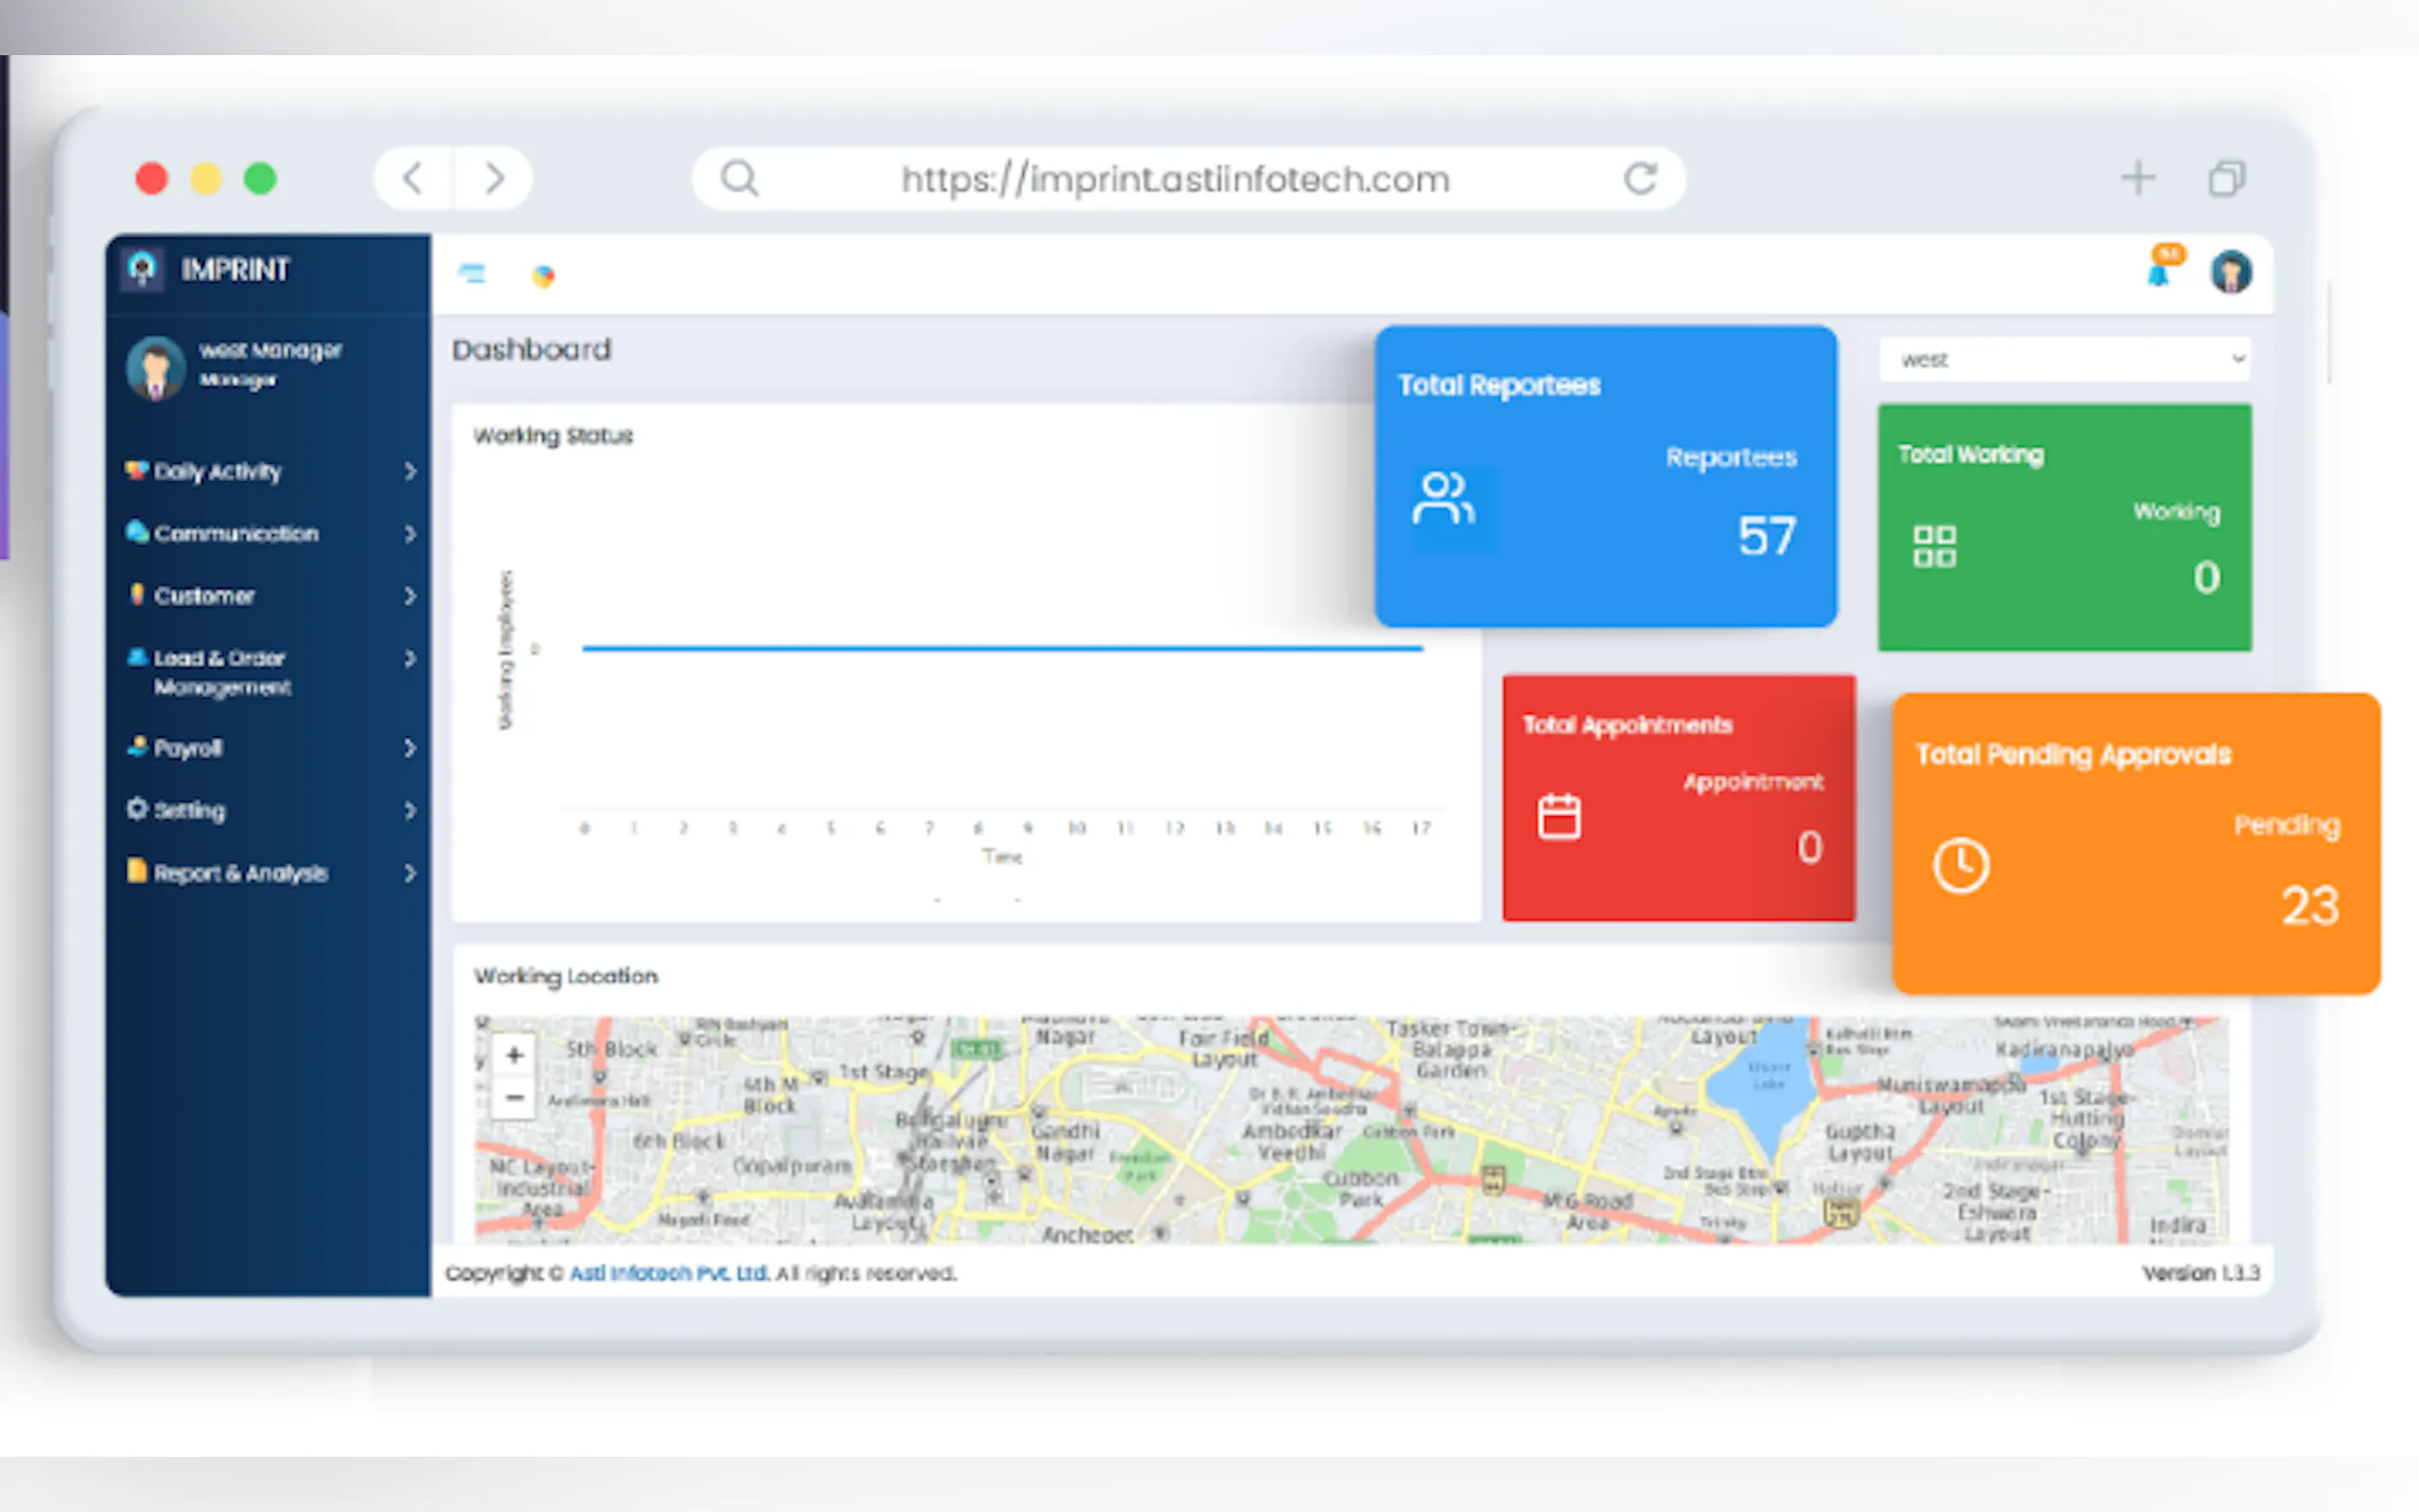Image resolution: width=2419 pixels, height=1512 pixels.
Task: Click the grid icon in Total Working
Action: pyautogui.click(x=1934, y=547)
